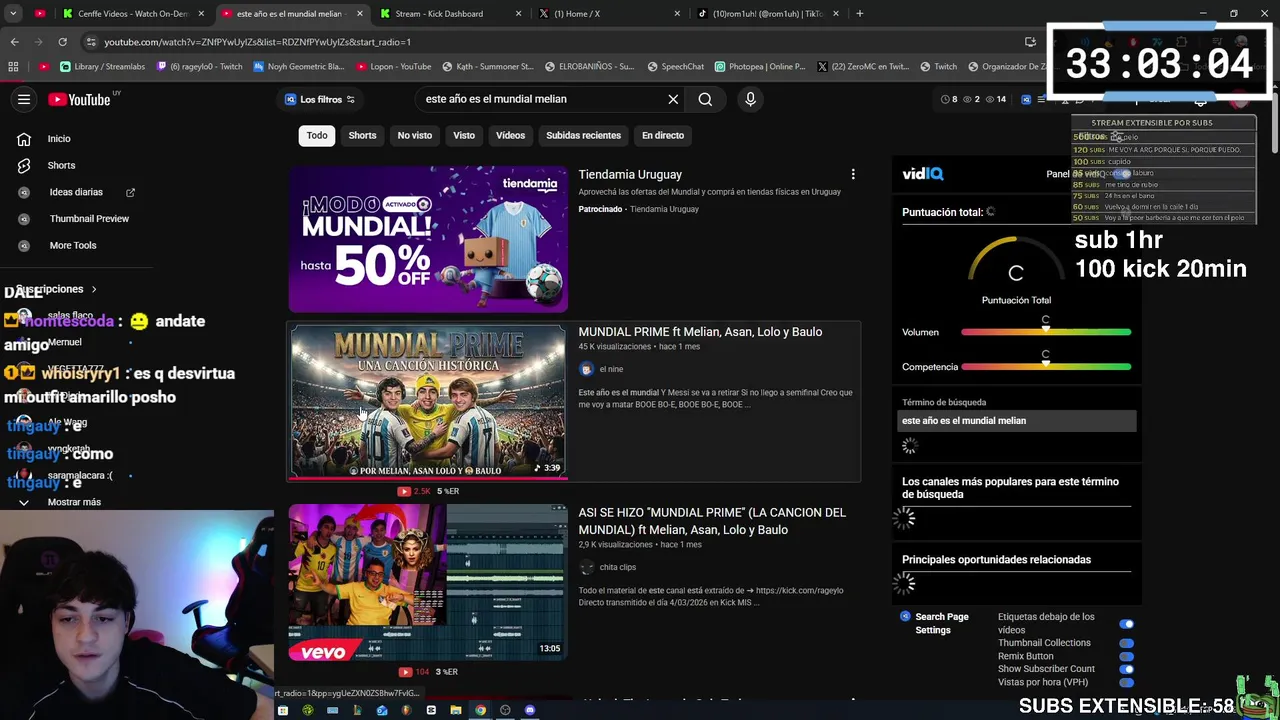Expand Mostrar más in subscriptions list
1280x720 pixels.
tap(74, 502)
